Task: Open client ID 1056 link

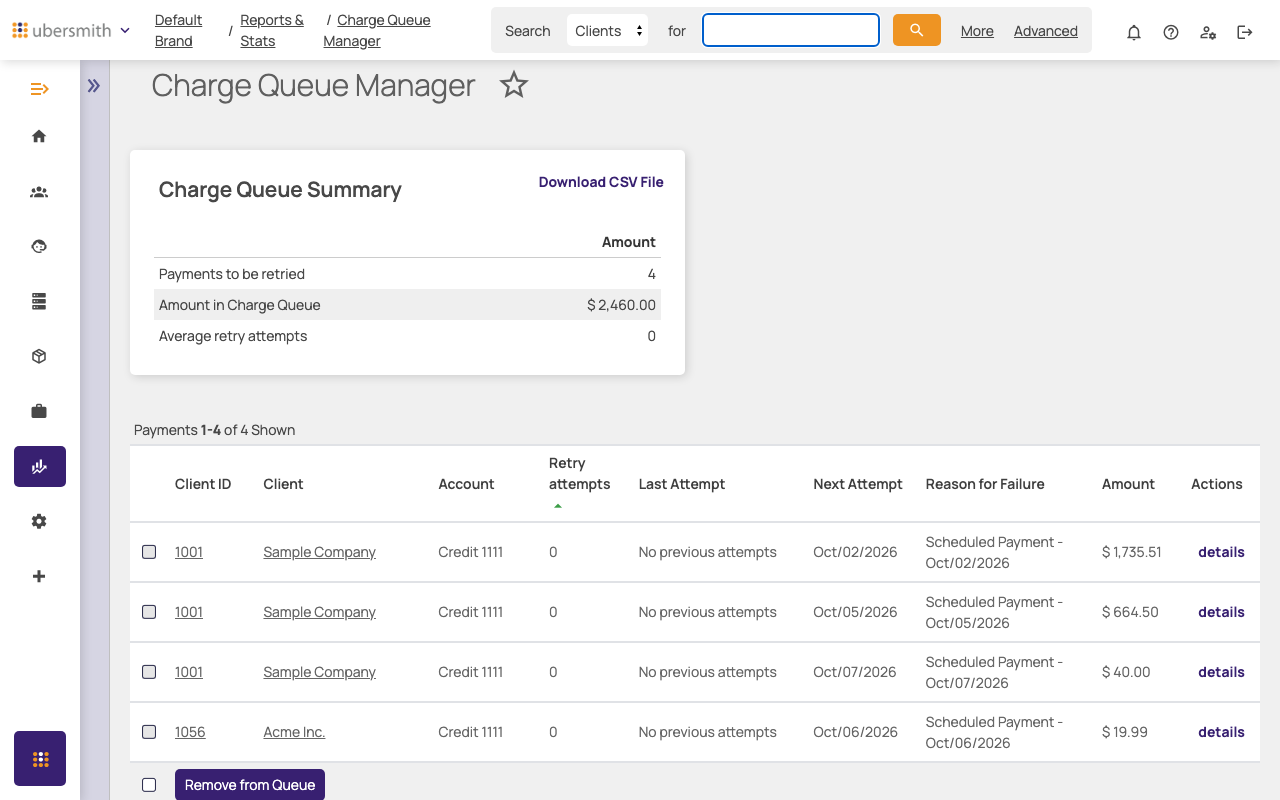Action: point(190,732)
